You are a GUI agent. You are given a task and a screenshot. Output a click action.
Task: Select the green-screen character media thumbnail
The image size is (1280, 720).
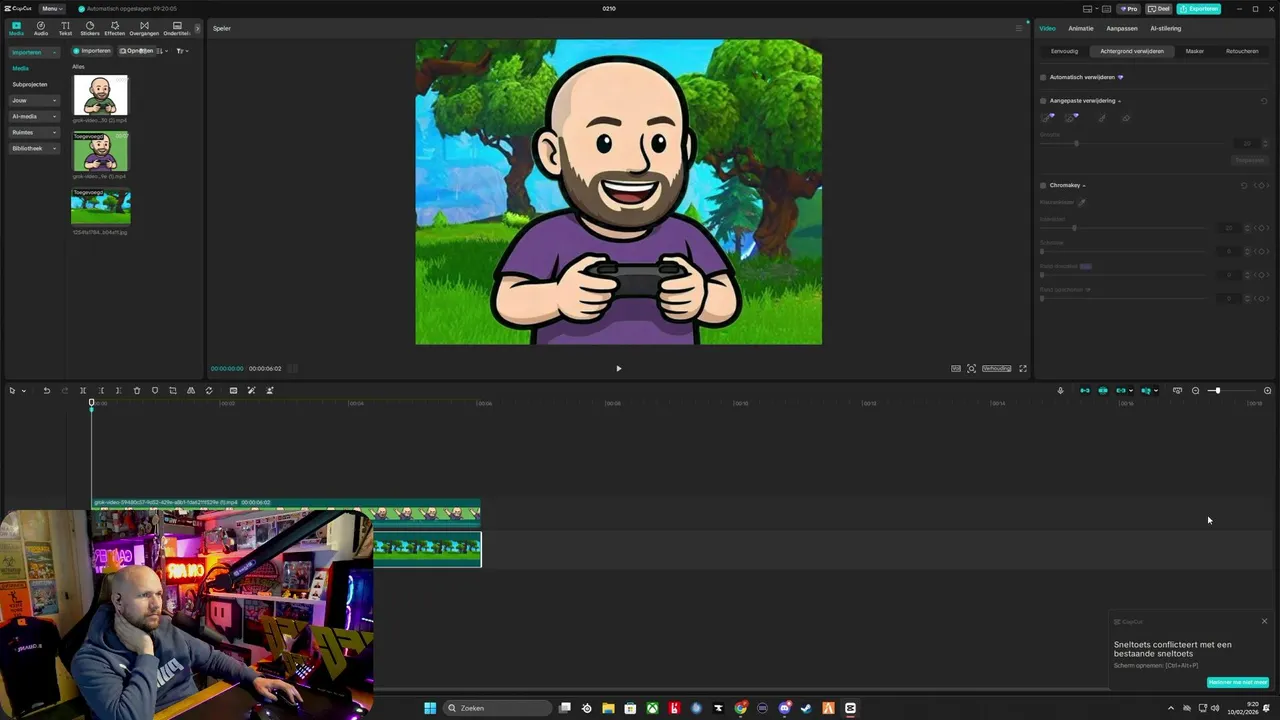(x=100, y=153)
